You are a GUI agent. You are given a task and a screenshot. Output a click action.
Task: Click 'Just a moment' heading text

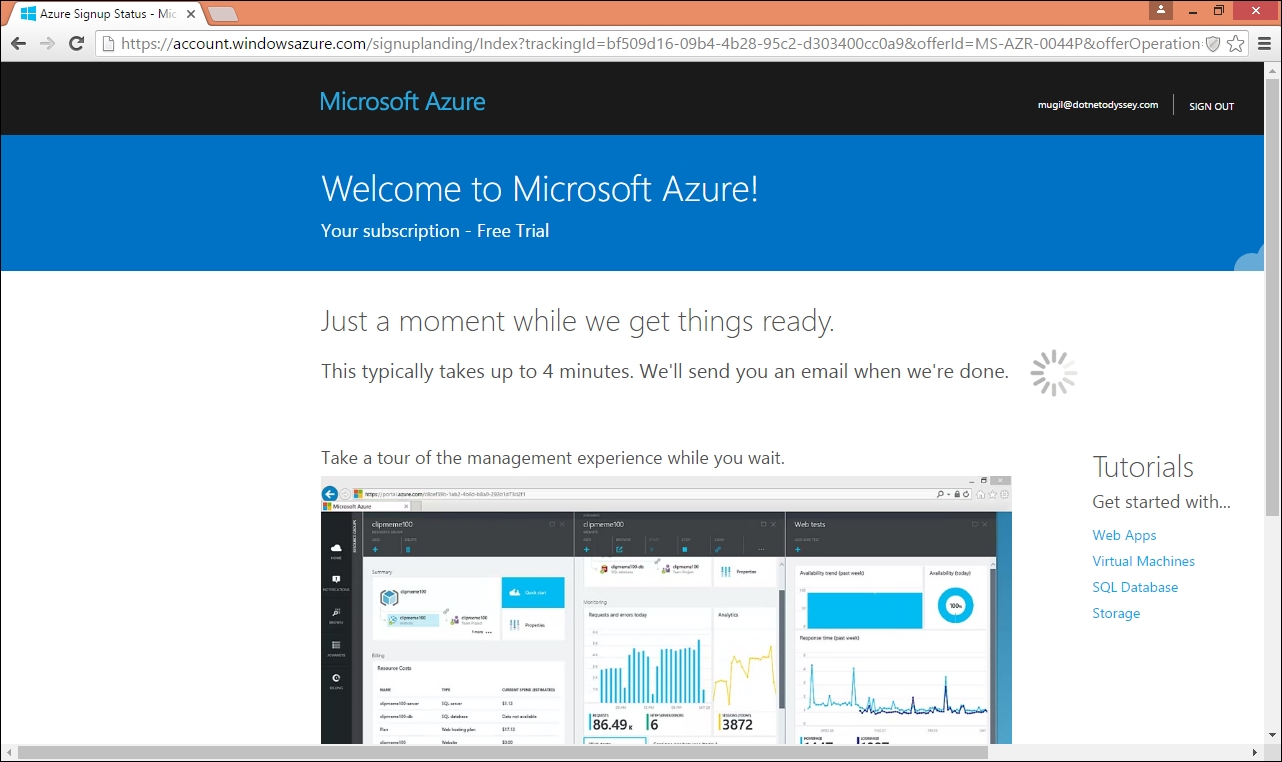(577, 322)
